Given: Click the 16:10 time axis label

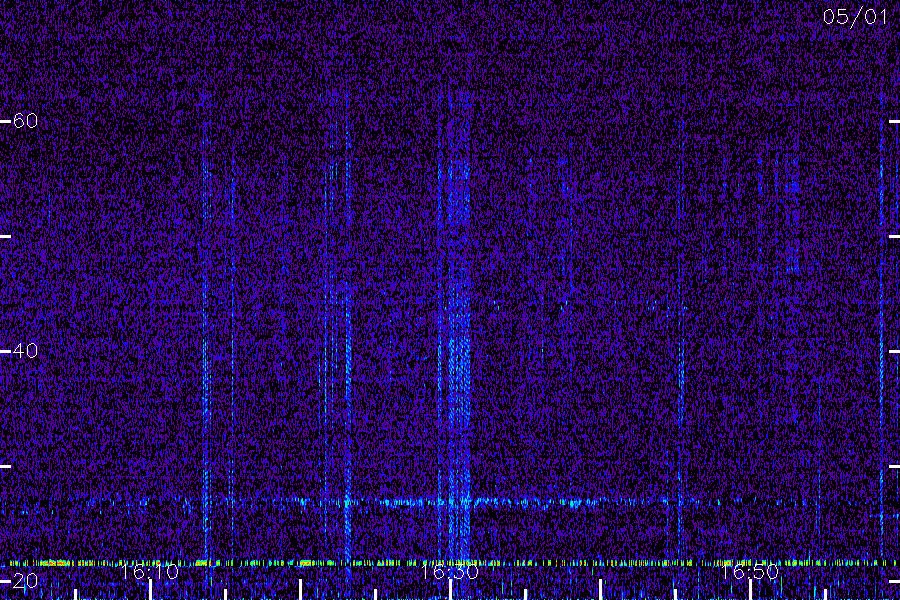Looking at the screenshot, I should pyautogui.click(x=150, y=571).
